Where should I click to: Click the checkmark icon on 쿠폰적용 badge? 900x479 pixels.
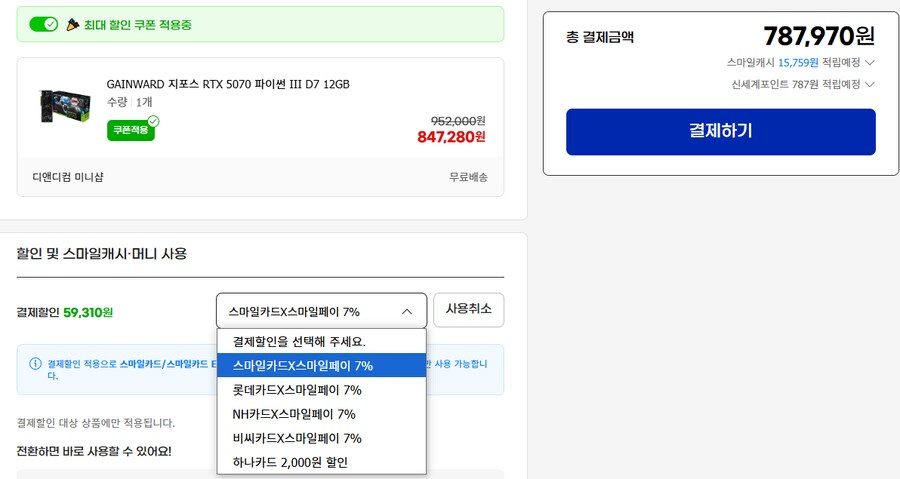[153, 121]
